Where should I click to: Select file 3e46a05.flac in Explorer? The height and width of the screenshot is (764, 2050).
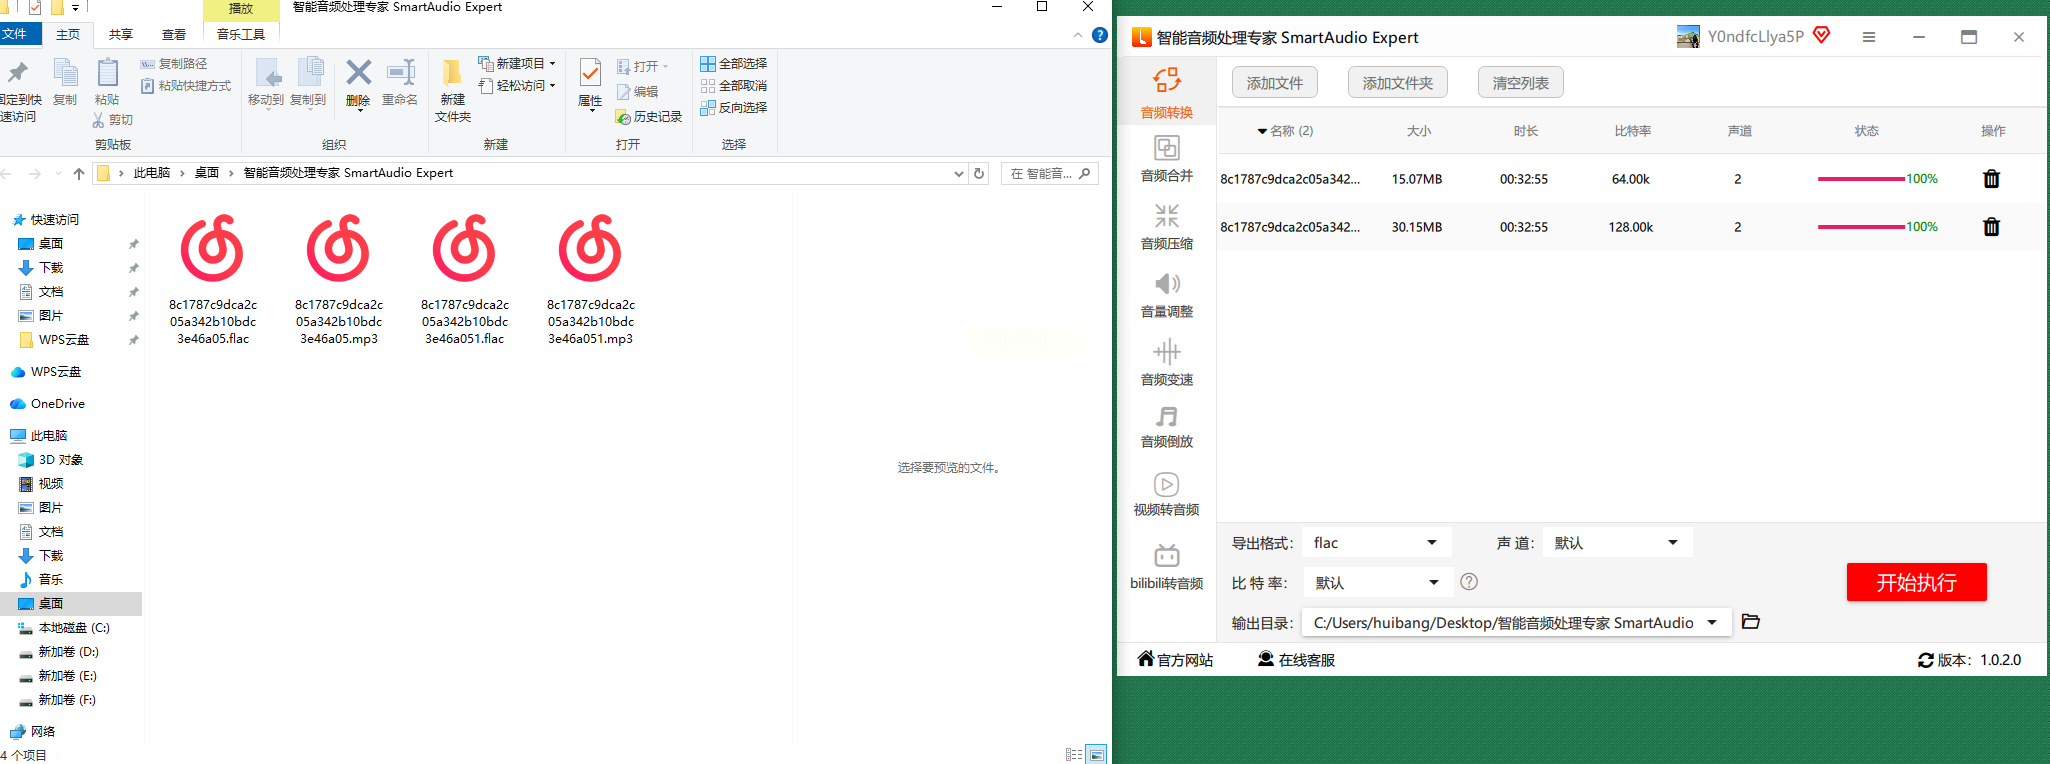[x=213, y=279]
